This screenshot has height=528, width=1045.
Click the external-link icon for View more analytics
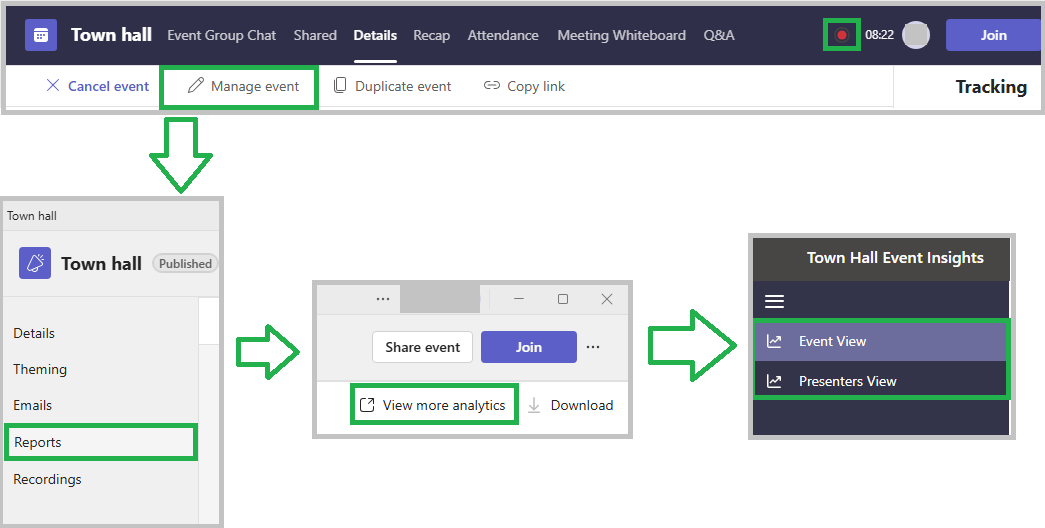367,405
